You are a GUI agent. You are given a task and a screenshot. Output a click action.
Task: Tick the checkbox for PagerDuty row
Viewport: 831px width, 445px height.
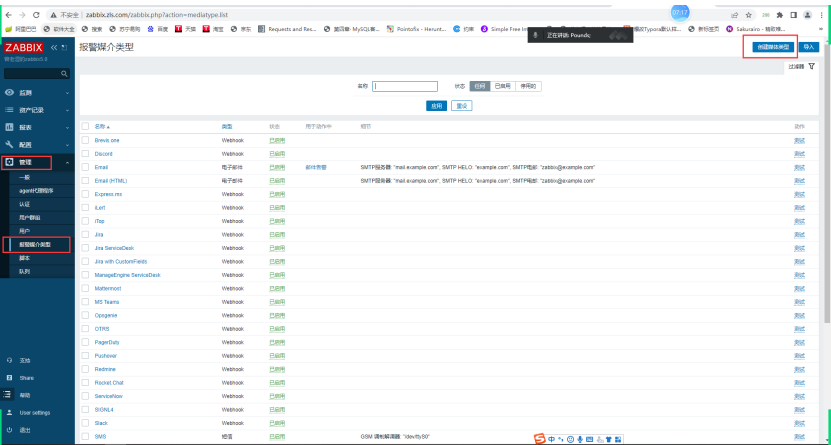(85, 342)
